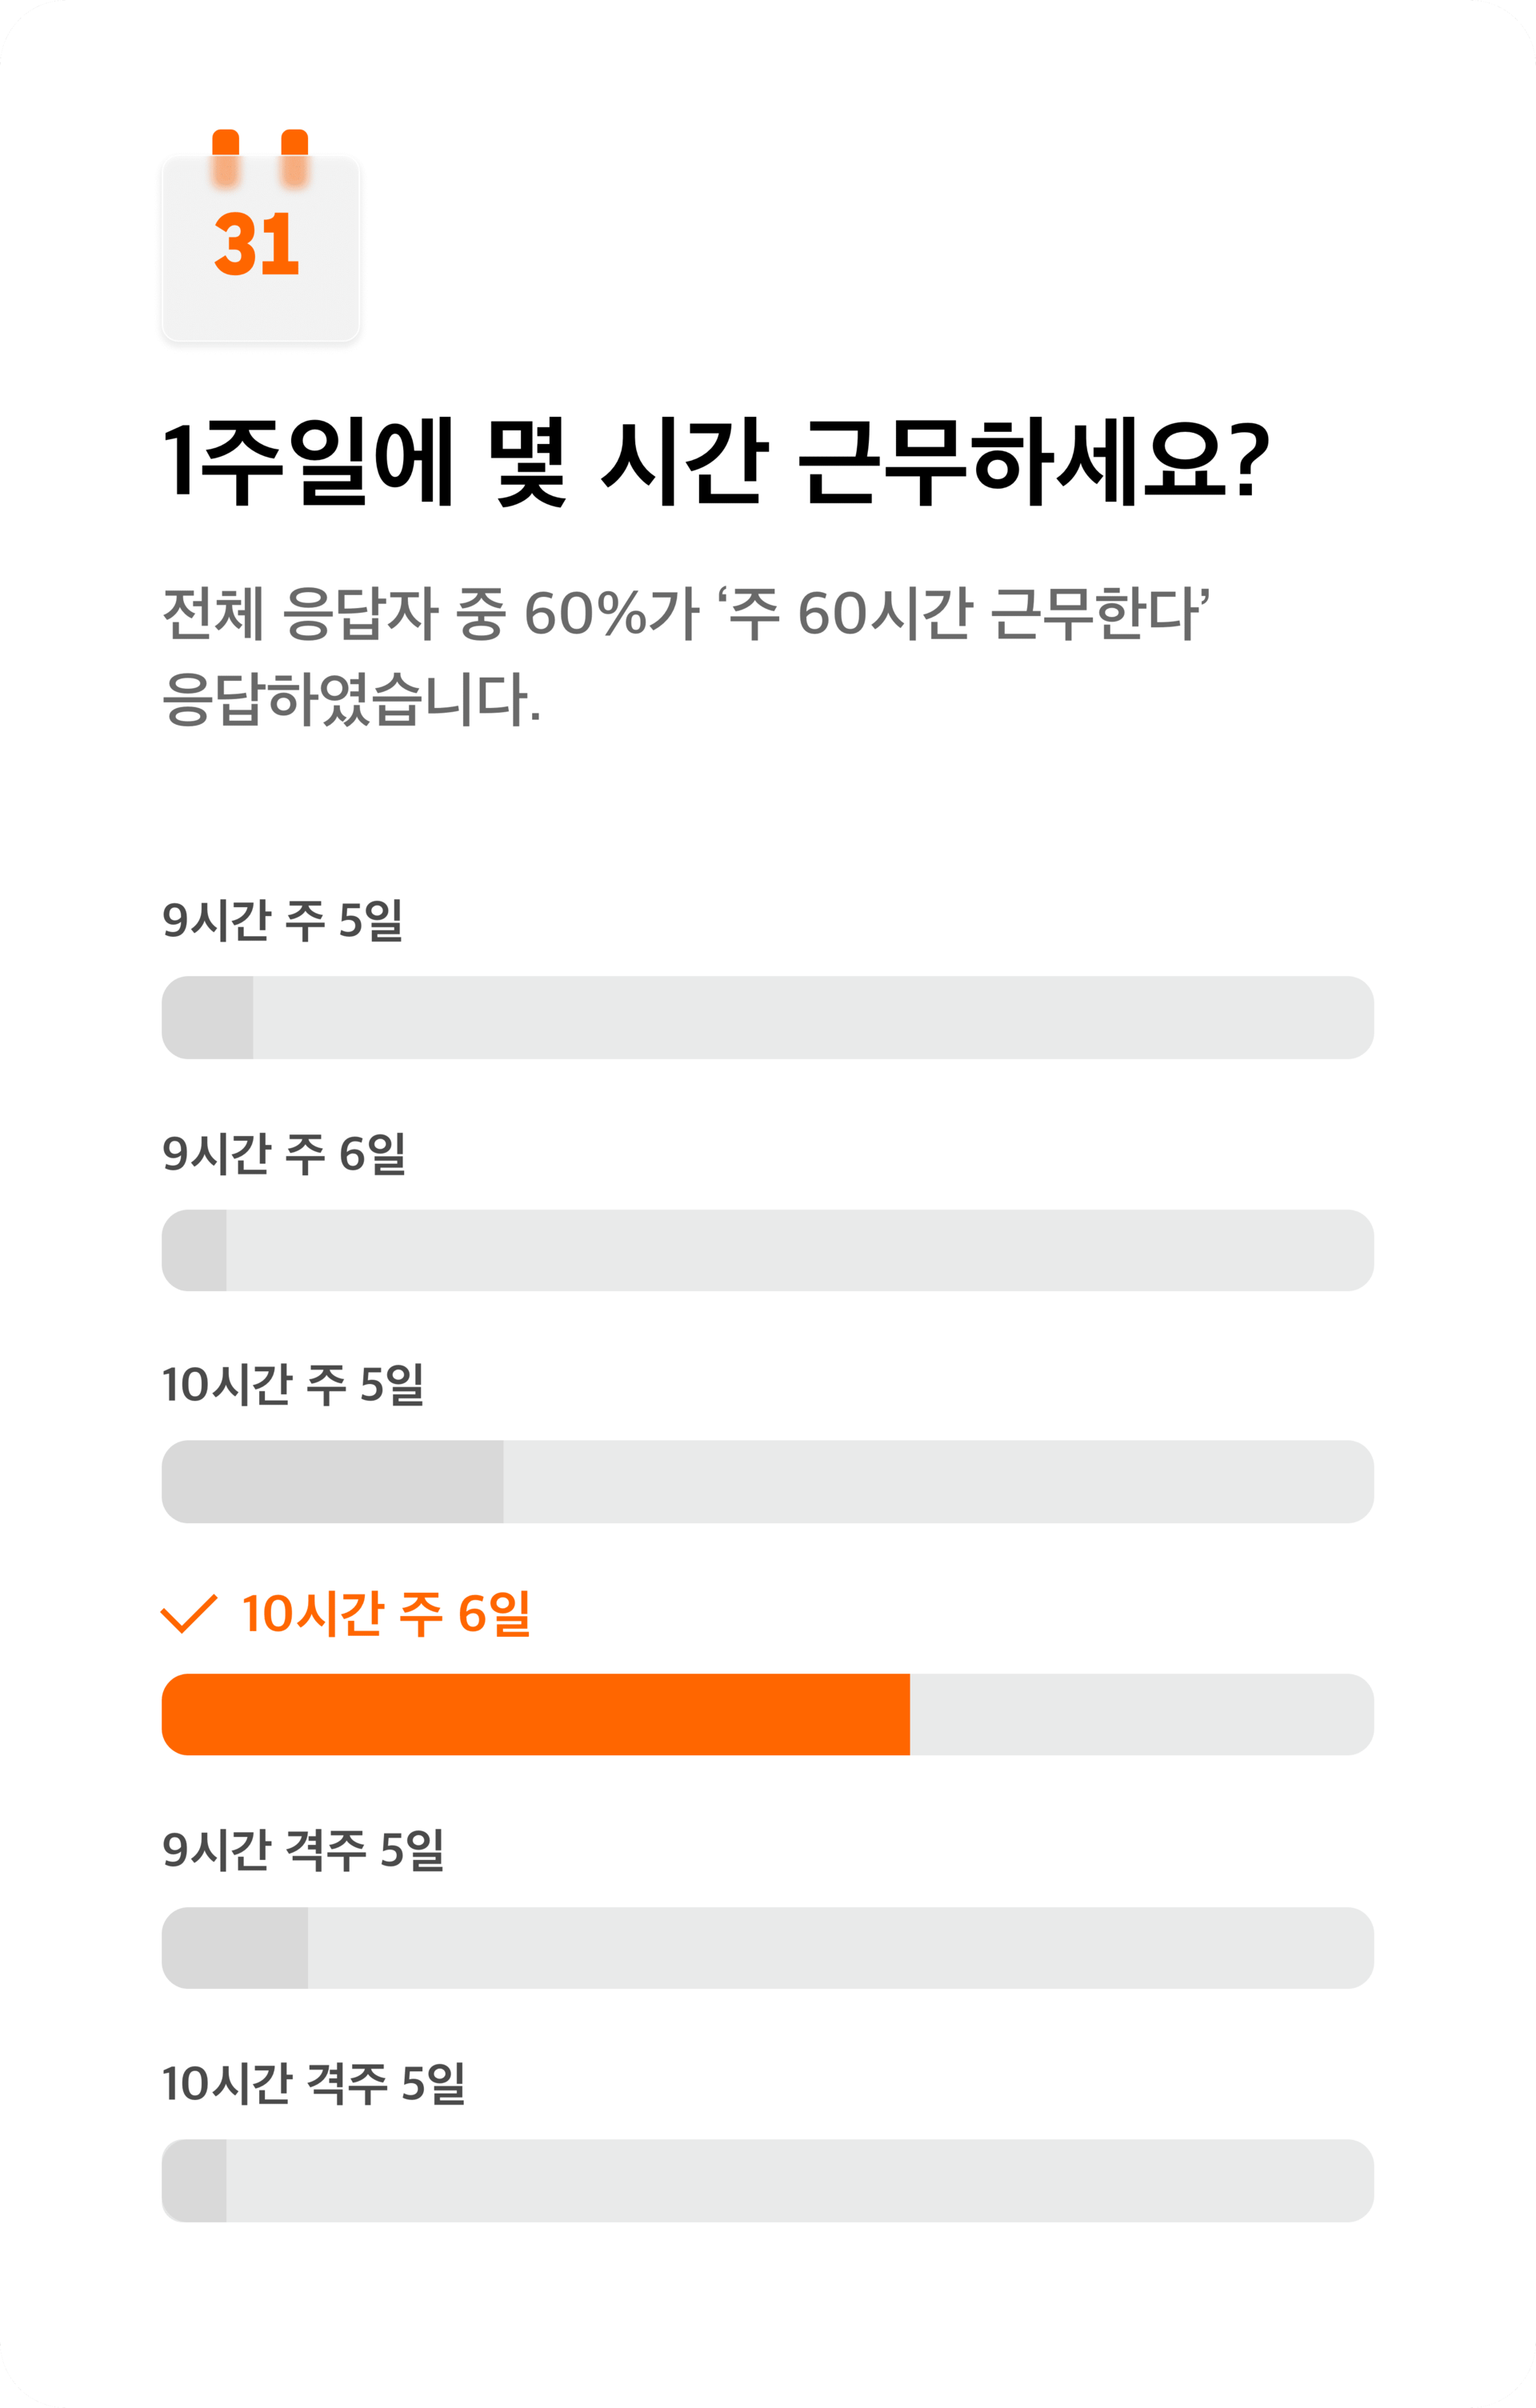Viewport: 1536px width, 2408px height.
Task: Click the unfilled part of orange bar
Action: tap(1142, 1714)
